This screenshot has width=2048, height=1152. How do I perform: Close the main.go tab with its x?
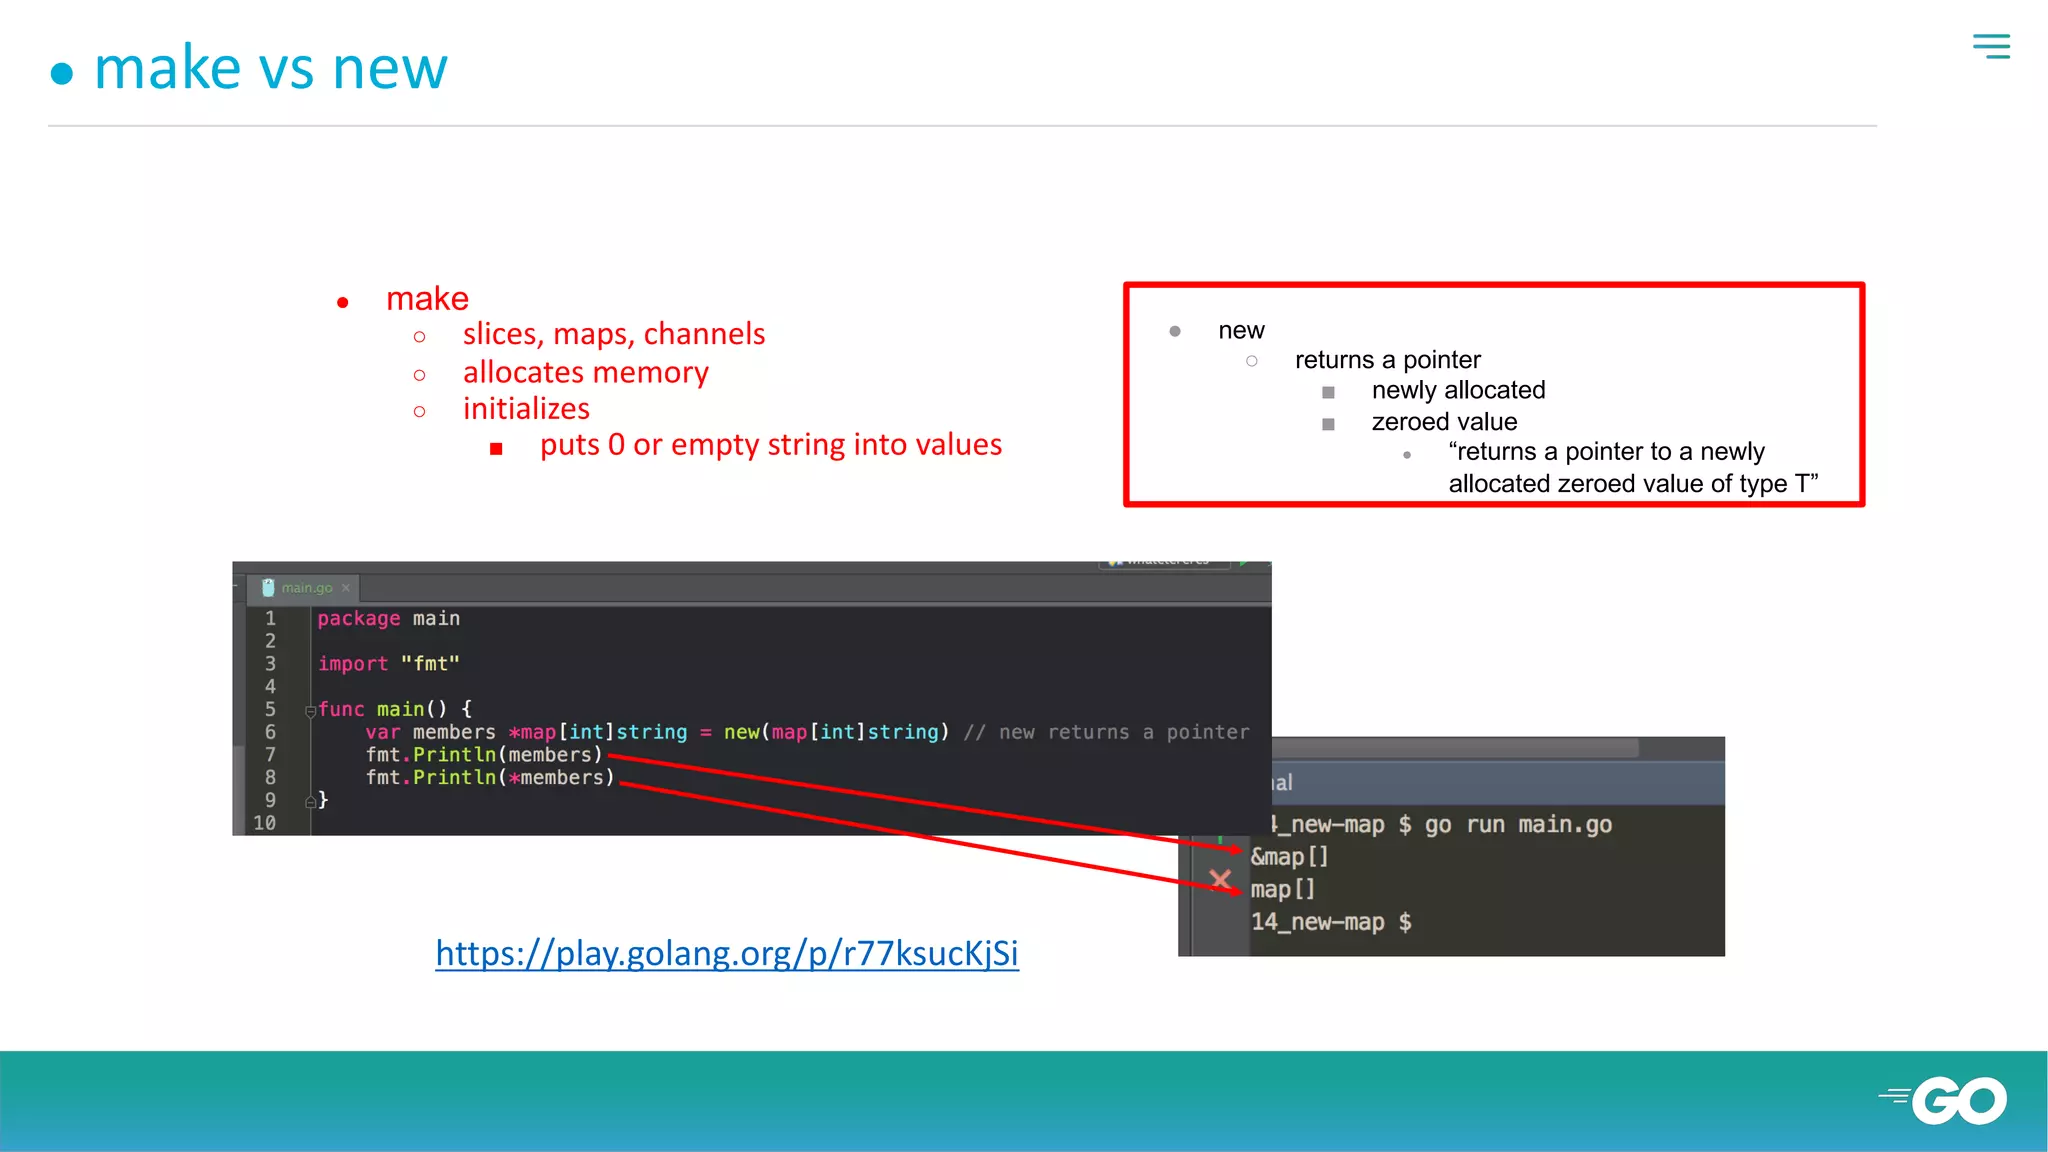(x=346, y=588)
